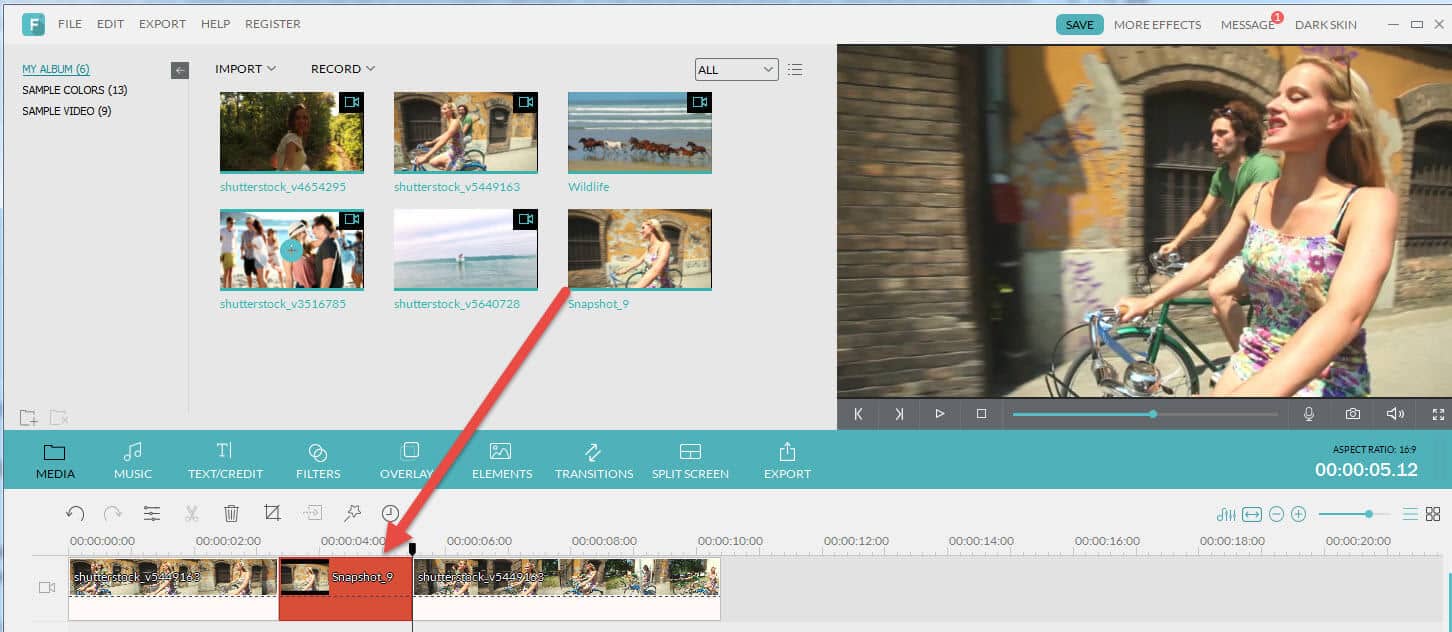Open the ELEMENTS tab

[500, 461]
